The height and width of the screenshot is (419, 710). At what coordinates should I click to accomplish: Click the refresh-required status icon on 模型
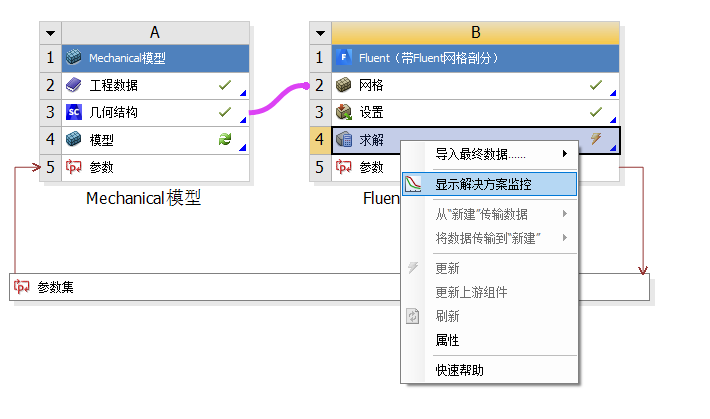pyautogui.click(x=225, y=140)
